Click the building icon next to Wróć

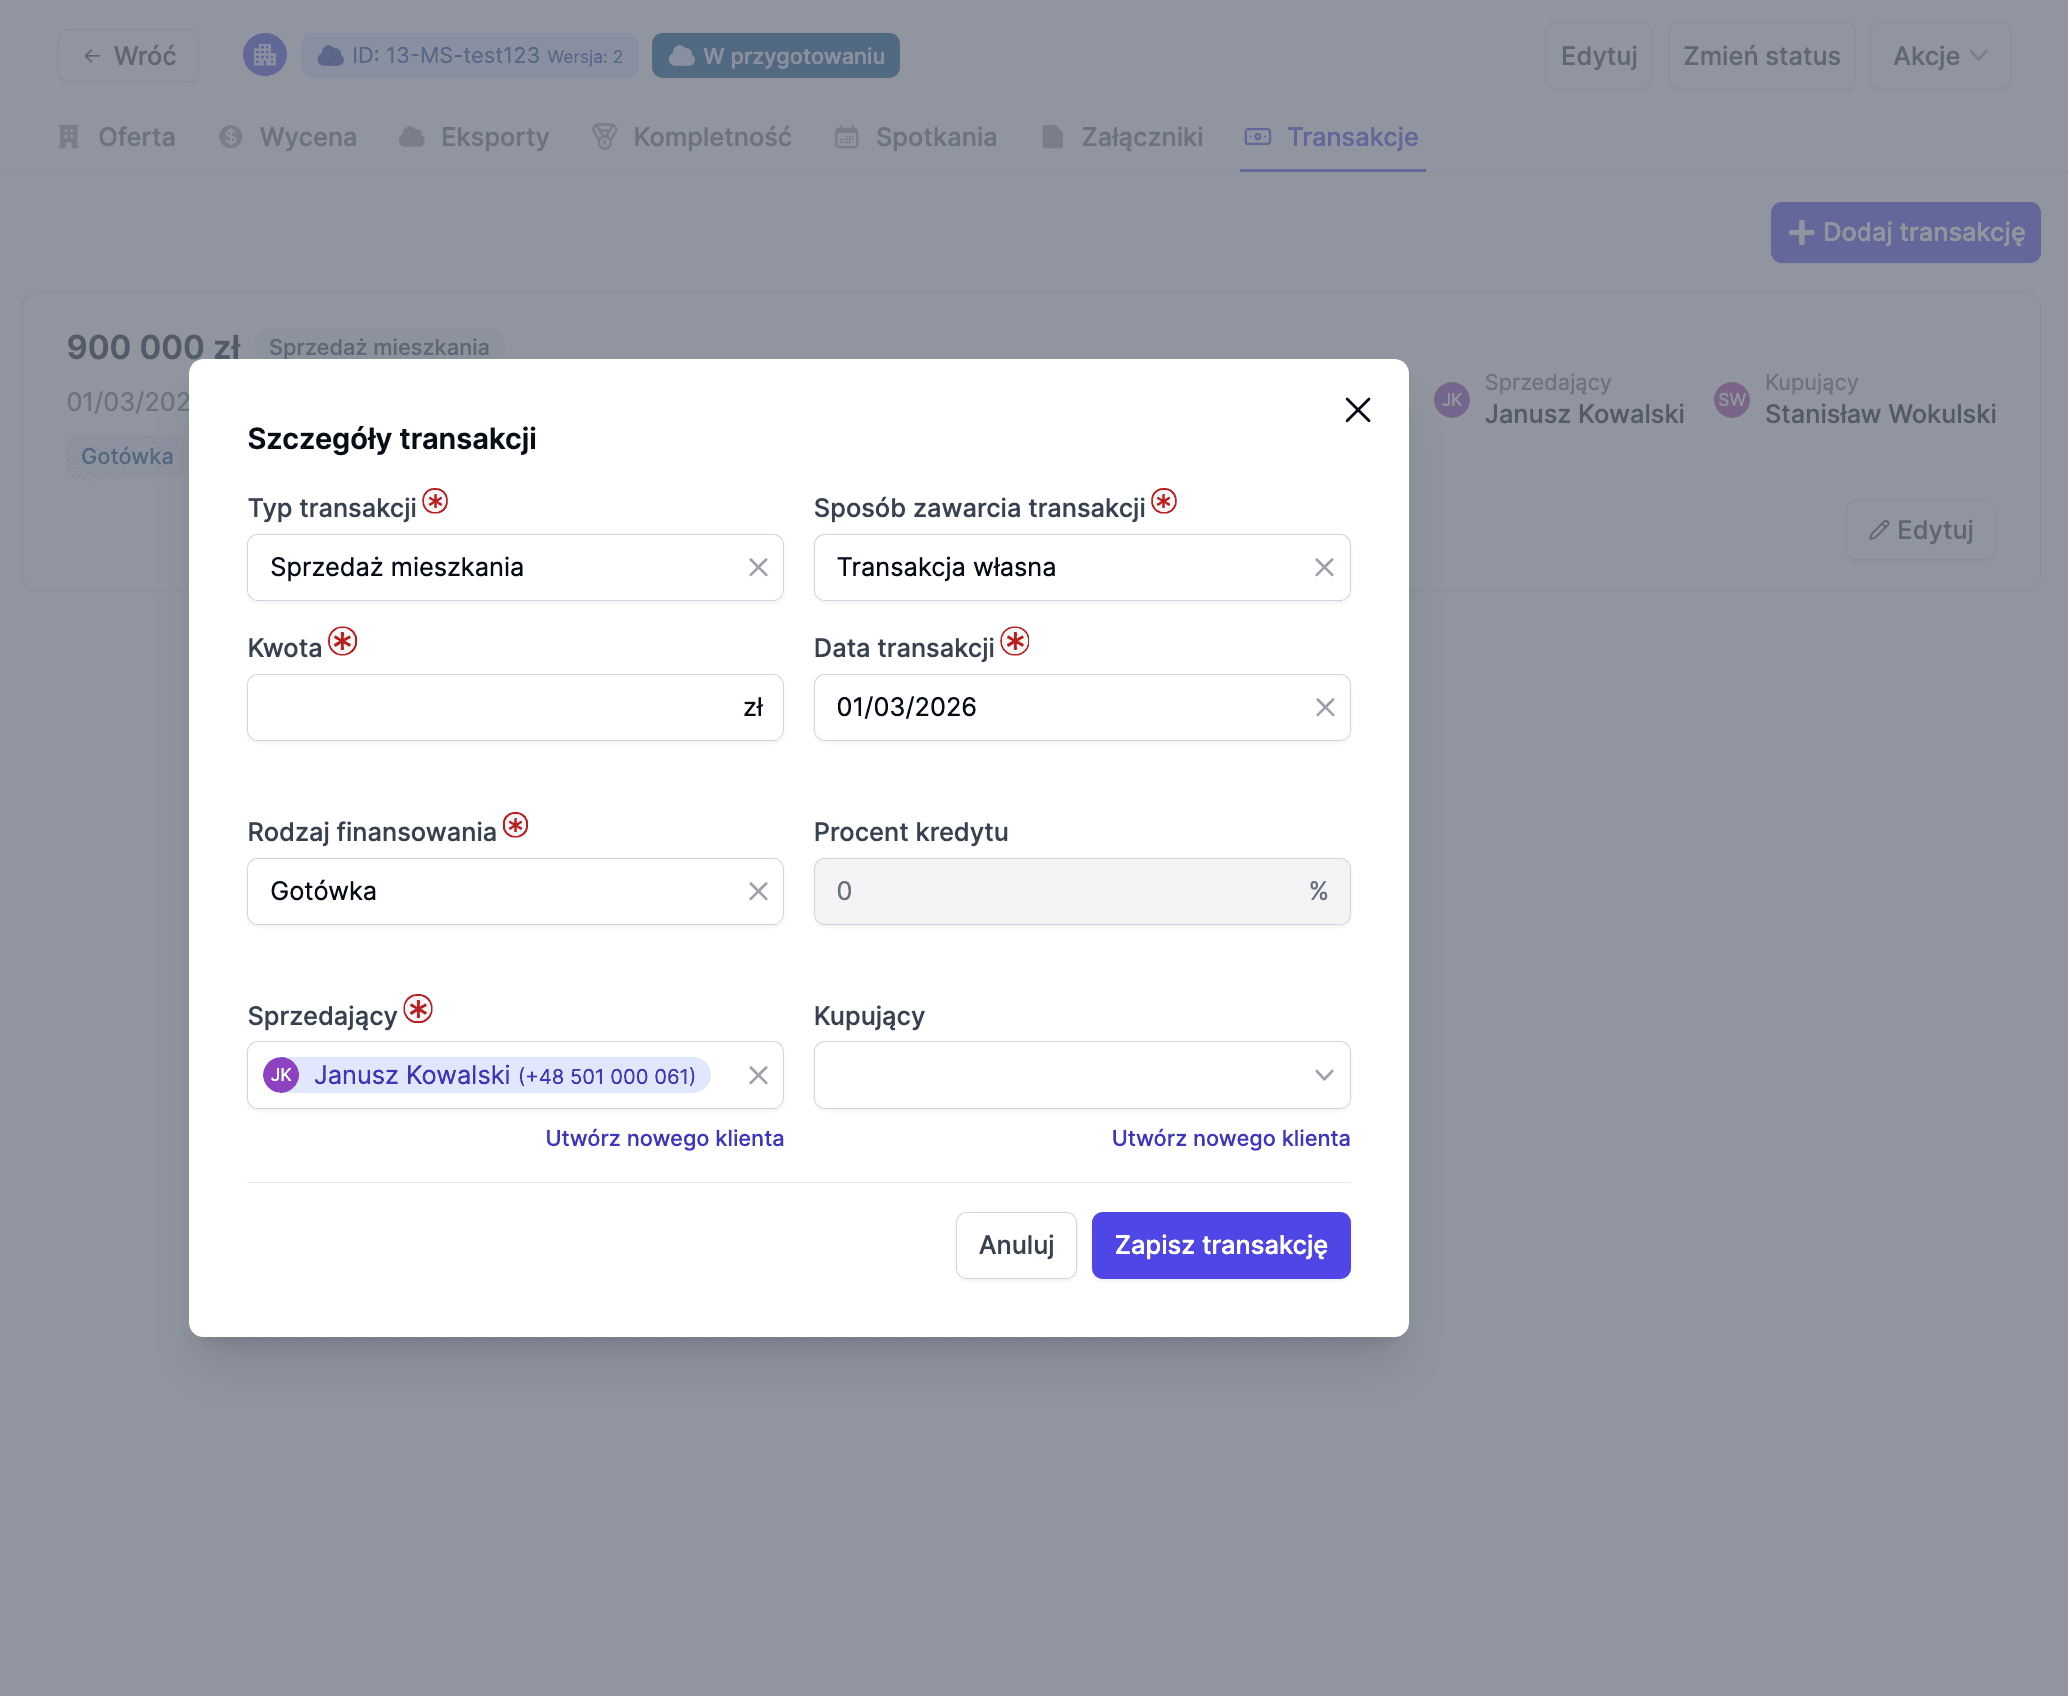click(x=264, y=56)
